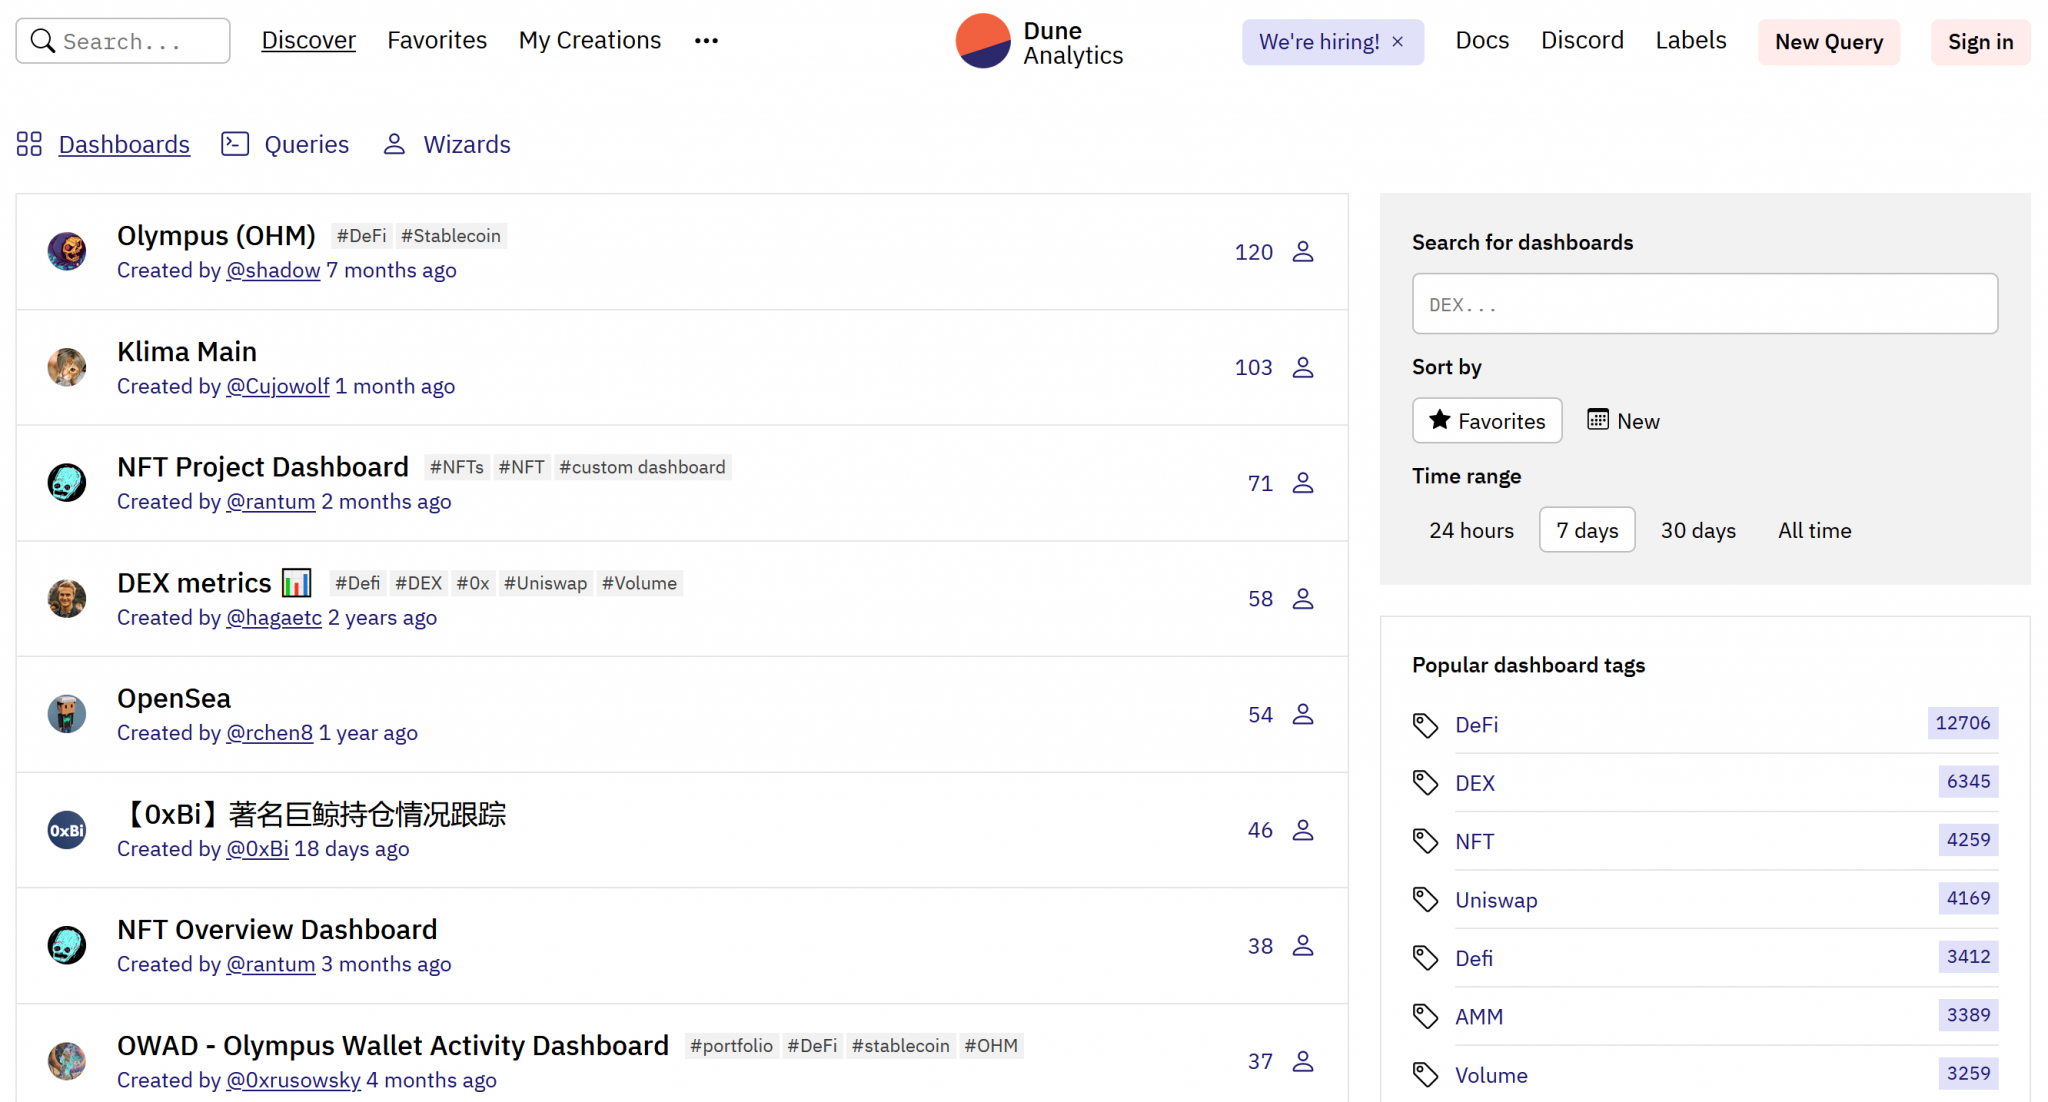2048x1102 pixels.
Task: Click the tag icon next to DeFi
Action: 1425,725
